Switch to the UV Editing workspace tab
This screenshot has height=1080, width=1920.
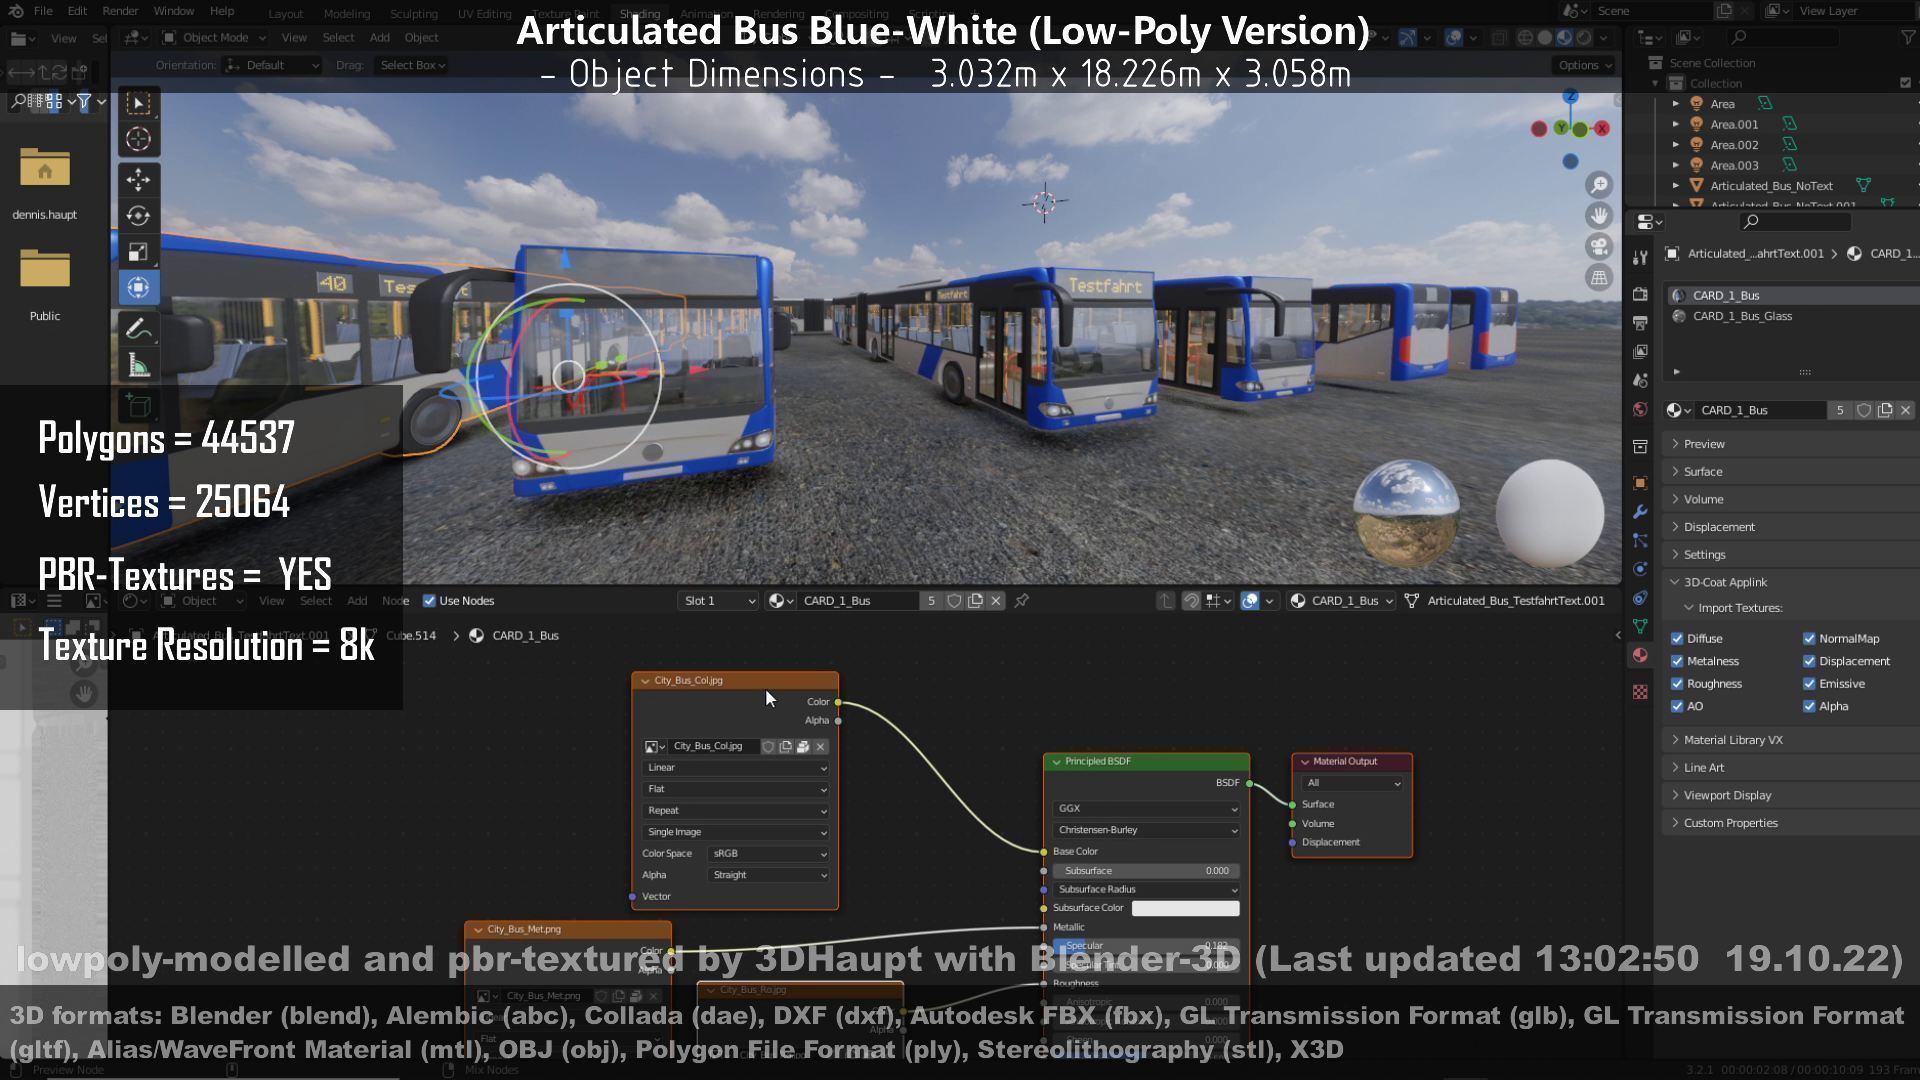(485, 14)
